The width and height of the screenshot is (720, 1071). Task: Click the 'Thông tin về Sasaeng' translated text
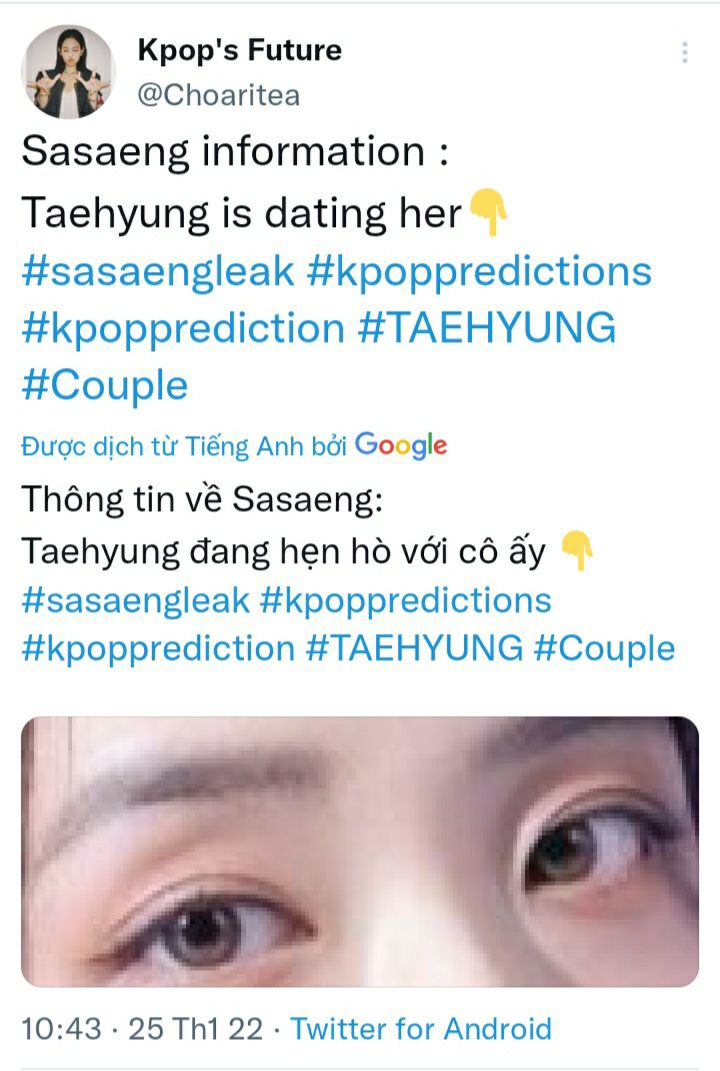click(202, 500)
